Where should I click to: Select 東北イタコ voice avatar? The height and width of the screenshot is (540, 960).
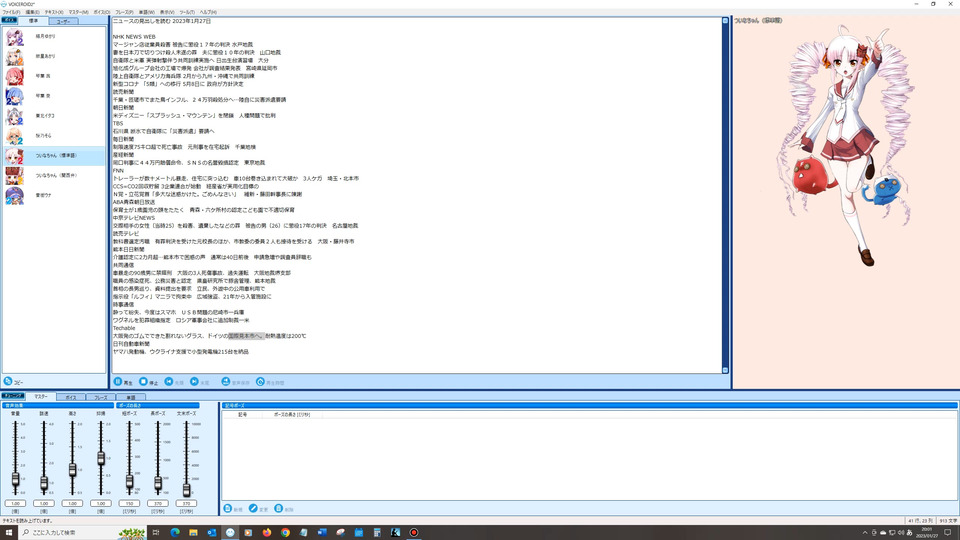15,116
